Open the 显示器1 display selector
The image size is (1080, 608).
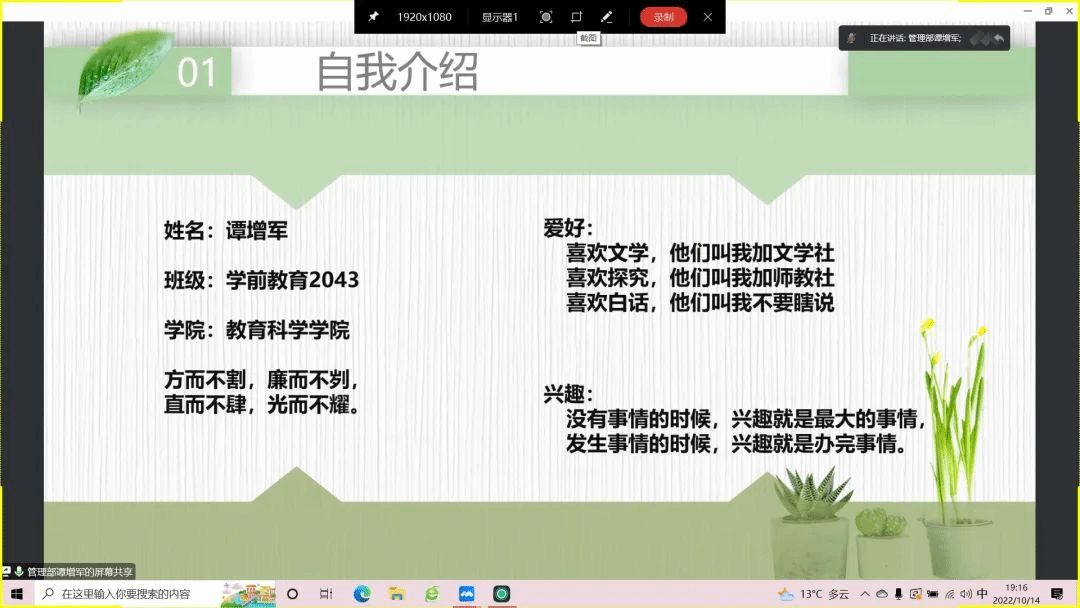[x=500, y=17]
